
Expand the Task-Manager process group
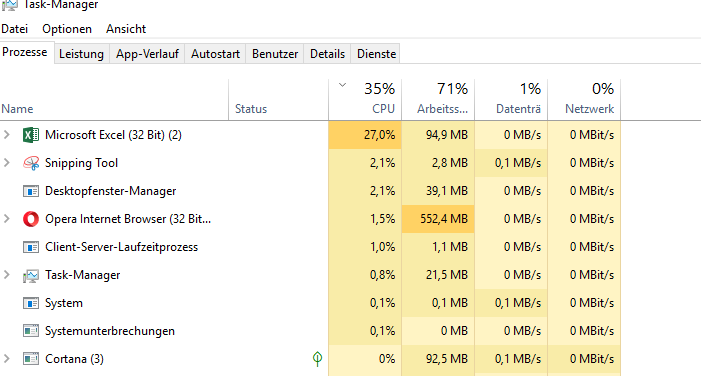(6, 275)
